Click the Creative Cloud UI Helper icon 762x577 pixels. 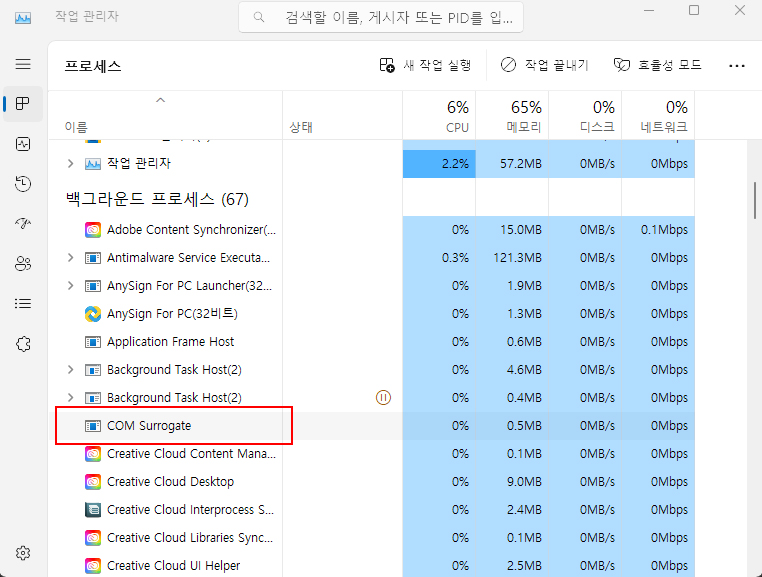pyautogui.click(x=93, y=566)
